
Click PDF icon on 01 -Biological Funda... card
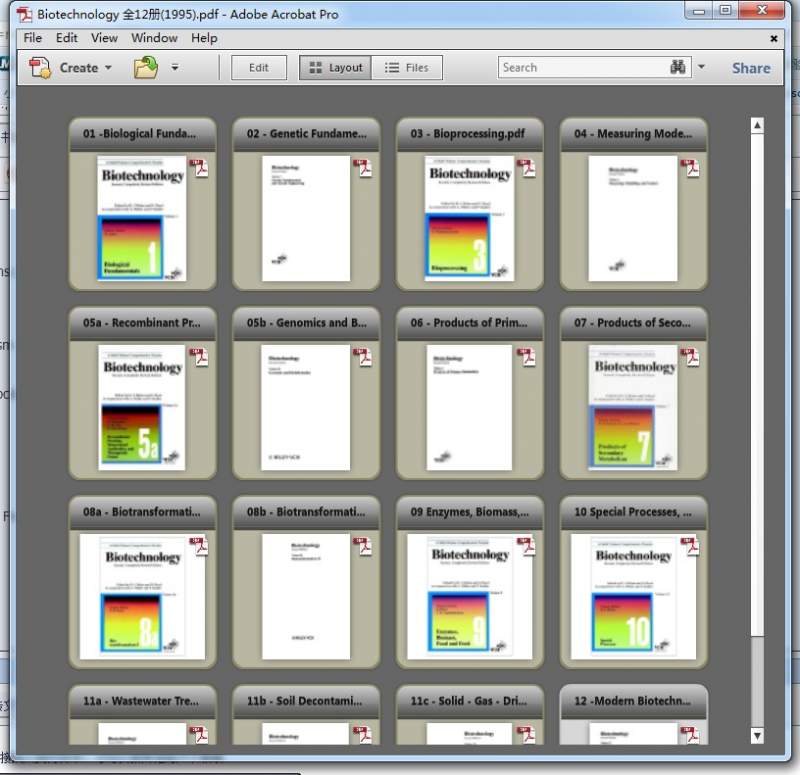pos(199,168)
